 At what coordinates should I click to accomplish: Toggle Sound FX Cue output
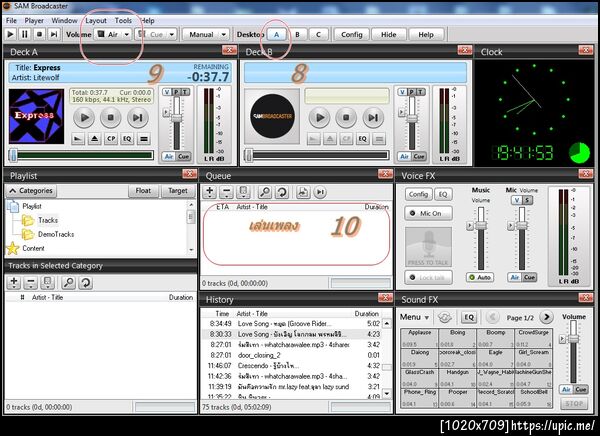click(580, 389)
